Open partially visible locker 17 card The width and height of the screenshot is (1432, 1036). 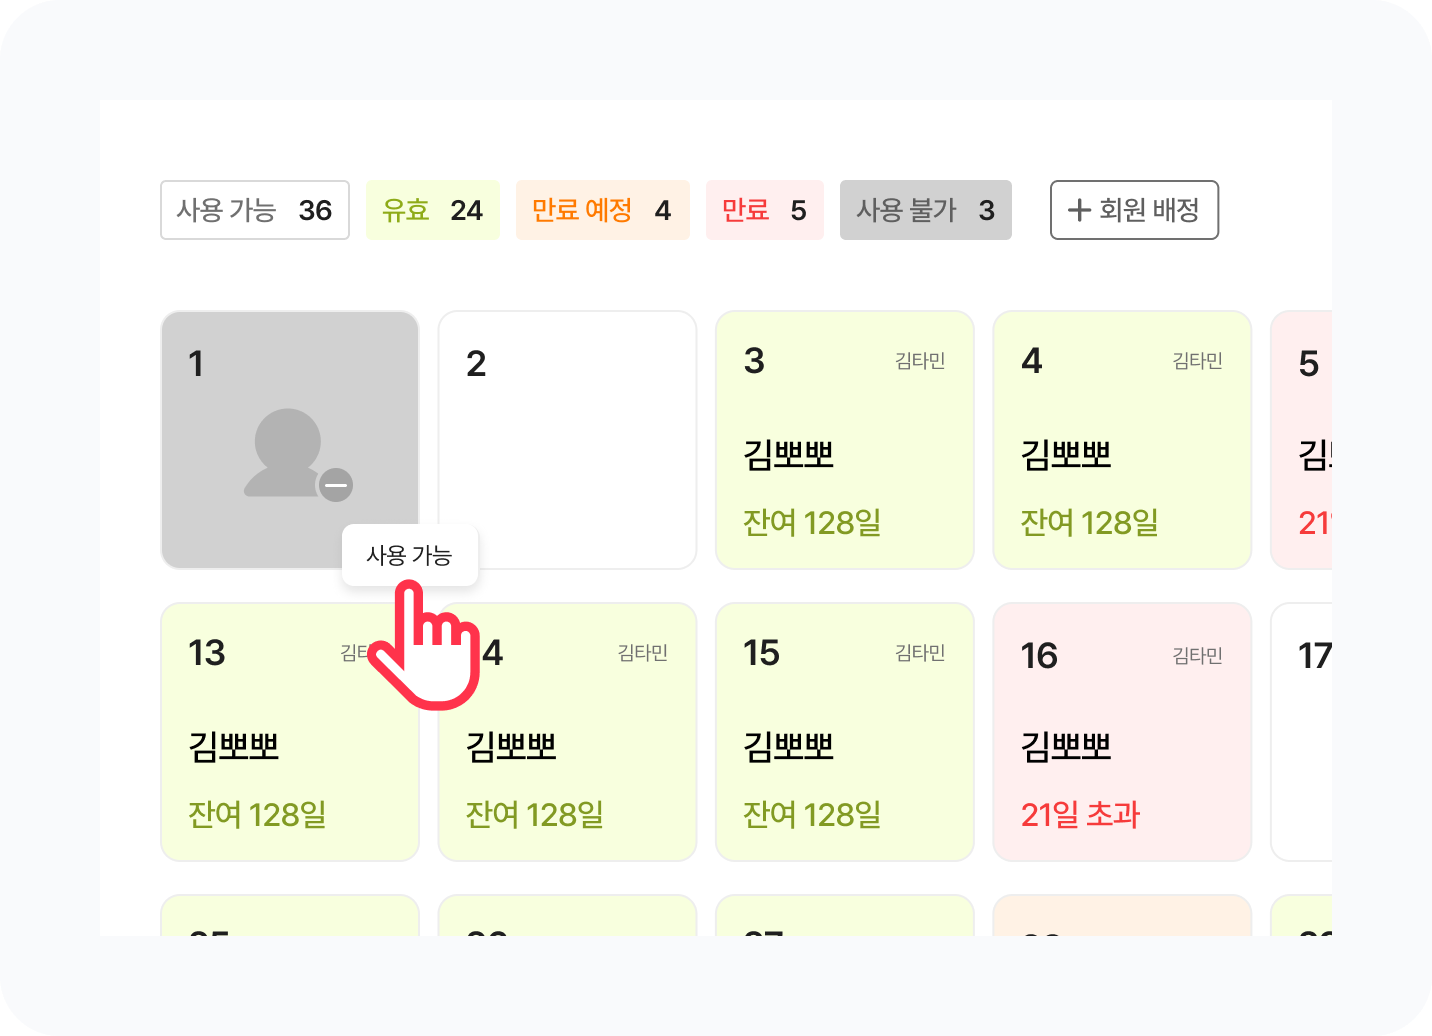click(x=1303, y=731)
